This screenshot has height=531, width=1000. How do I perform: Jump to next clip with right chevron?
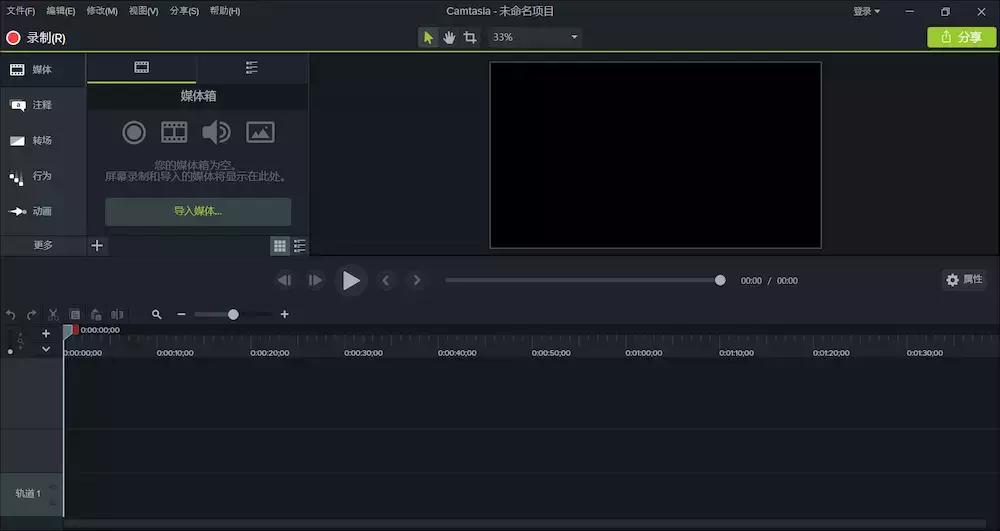pos(416,280)
